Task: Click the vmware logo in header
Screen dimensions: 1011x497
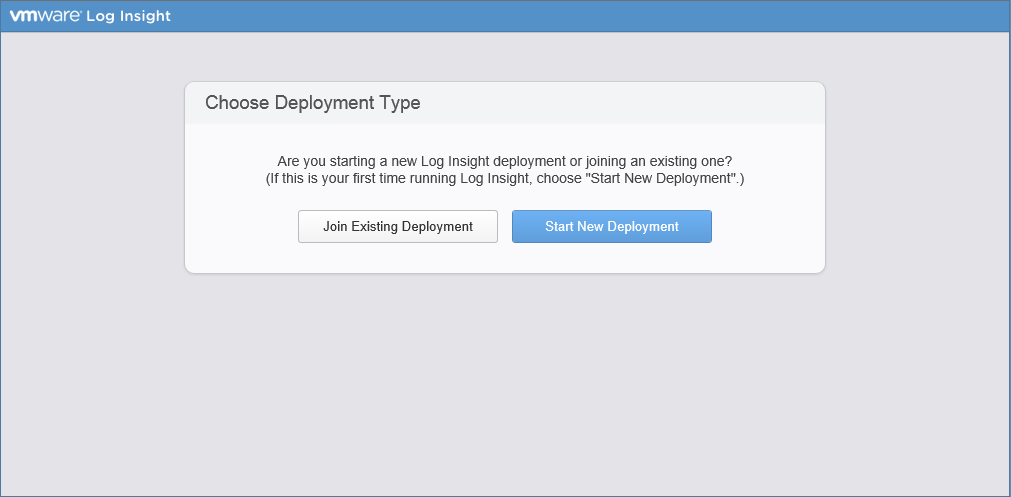Action: point(46,16)
